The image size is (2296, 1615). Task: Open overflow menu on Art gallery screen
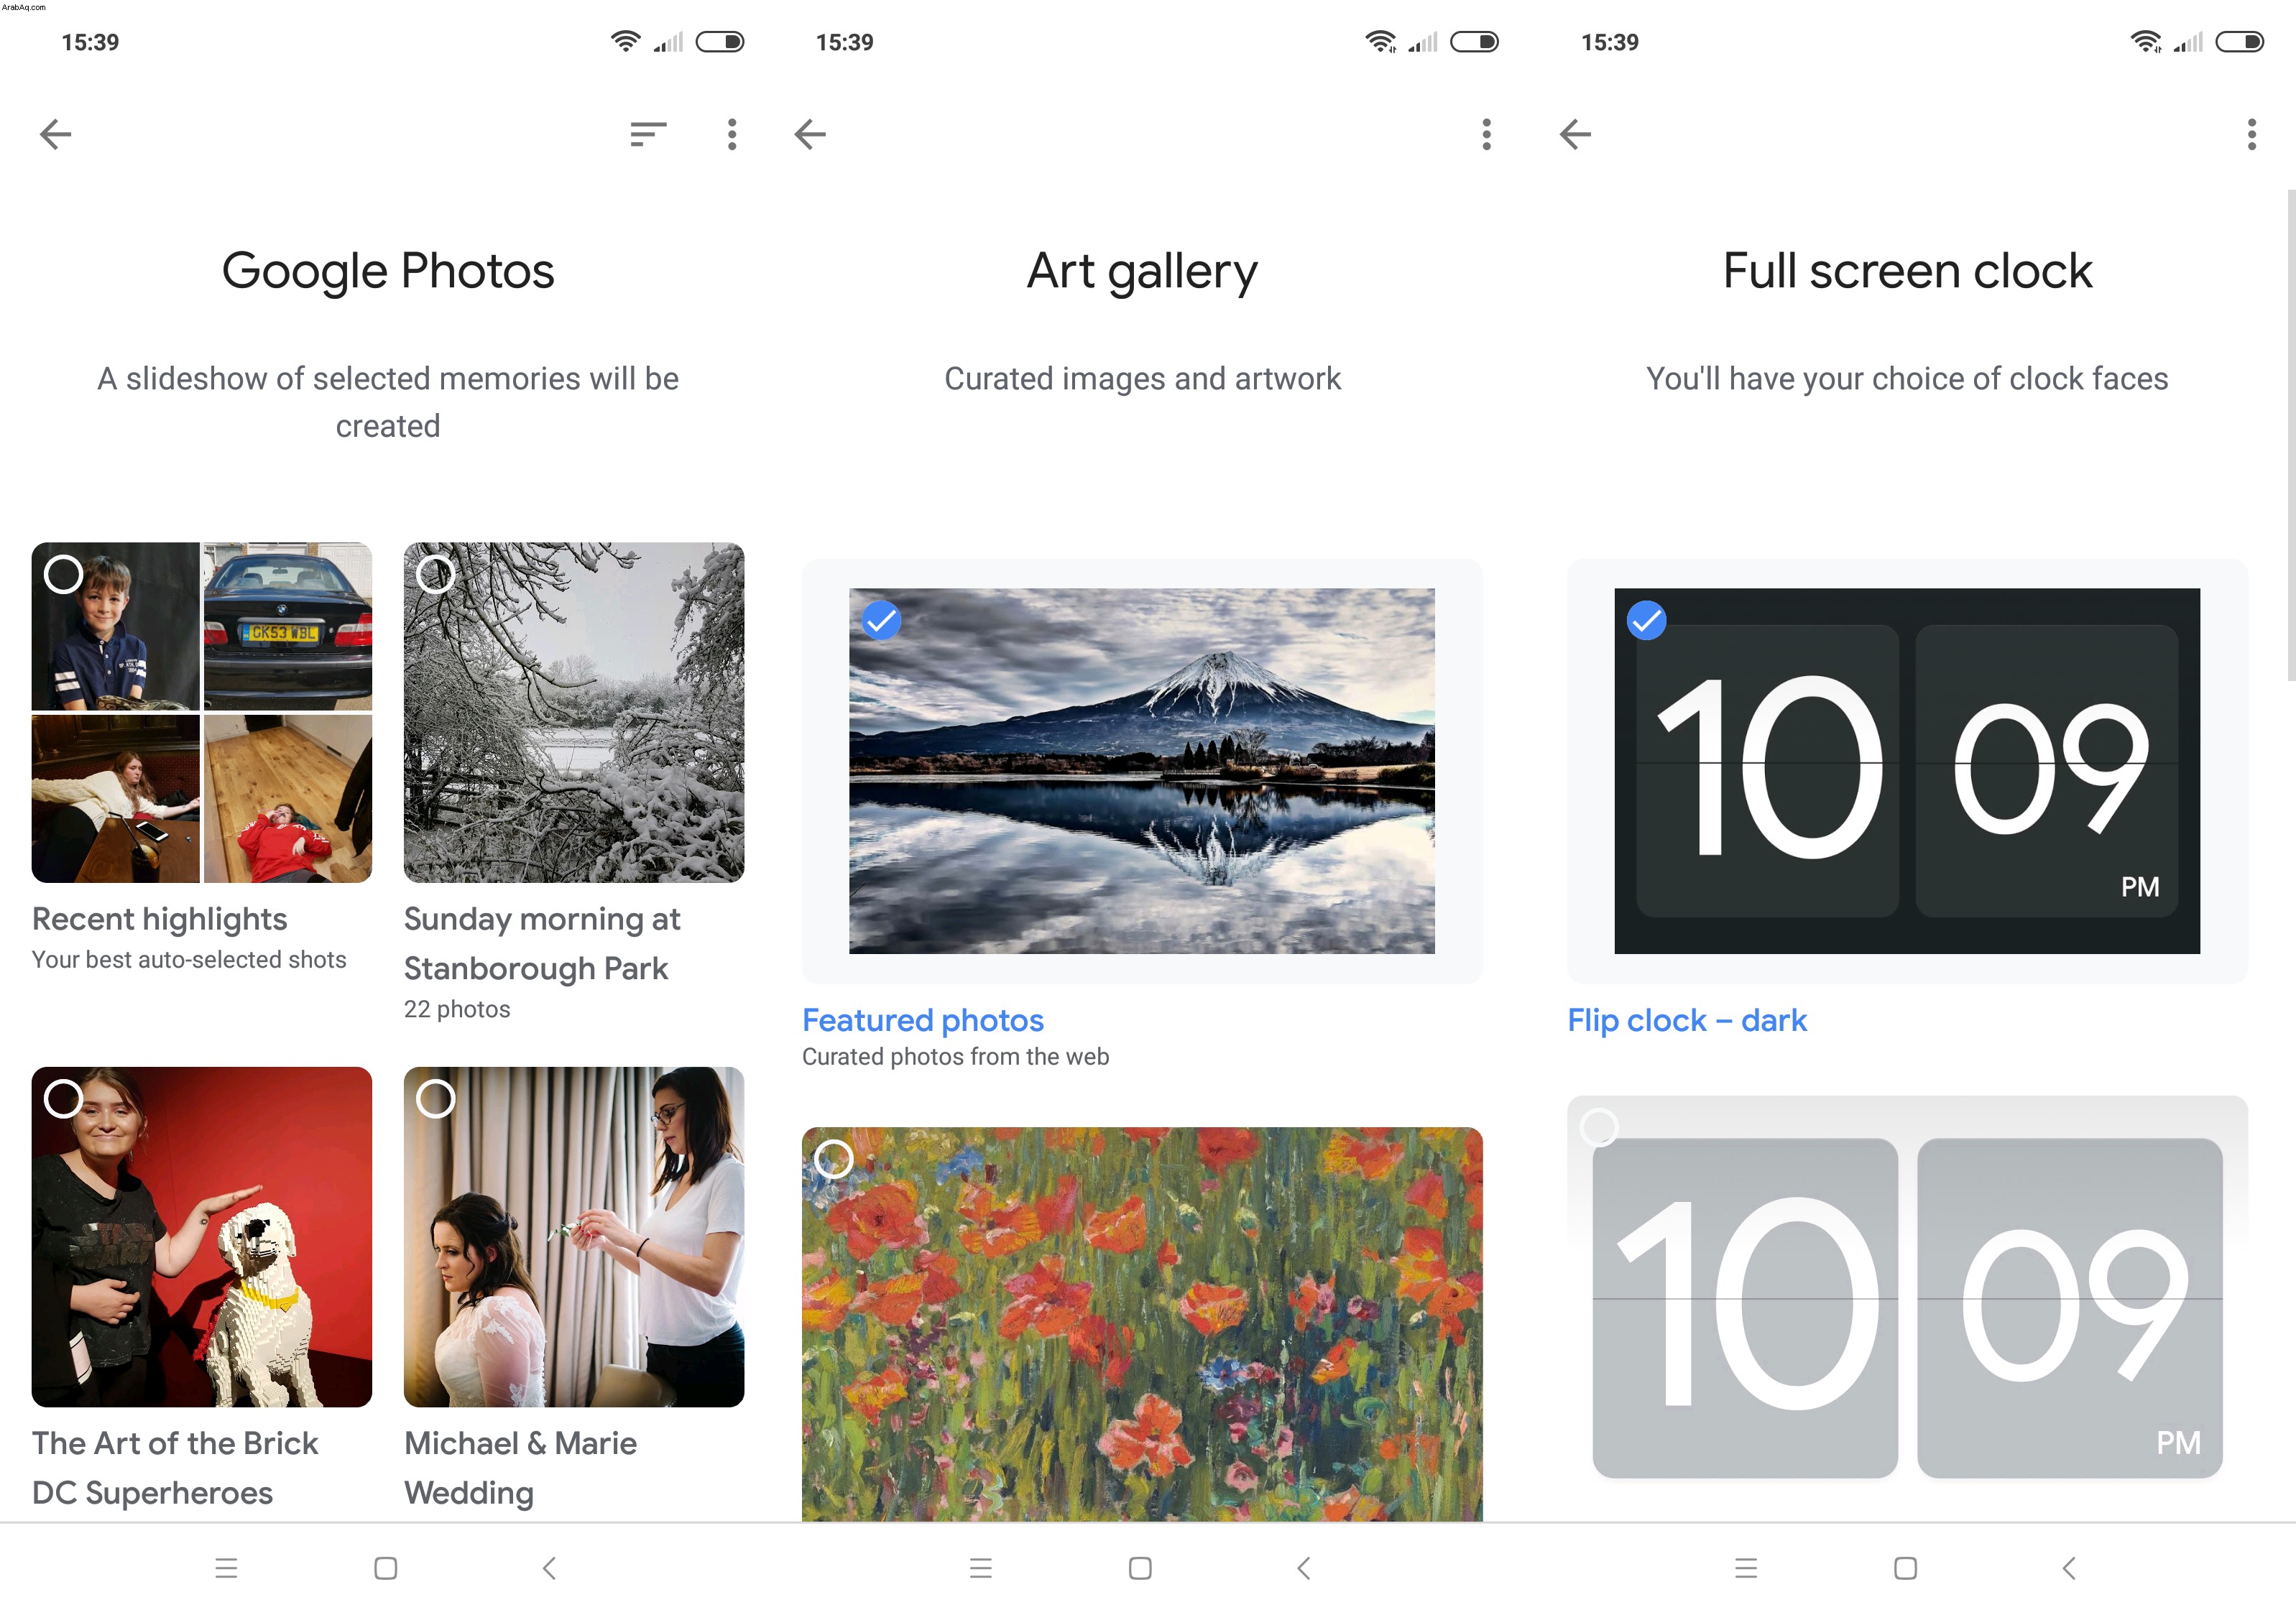click(1486, 134)
